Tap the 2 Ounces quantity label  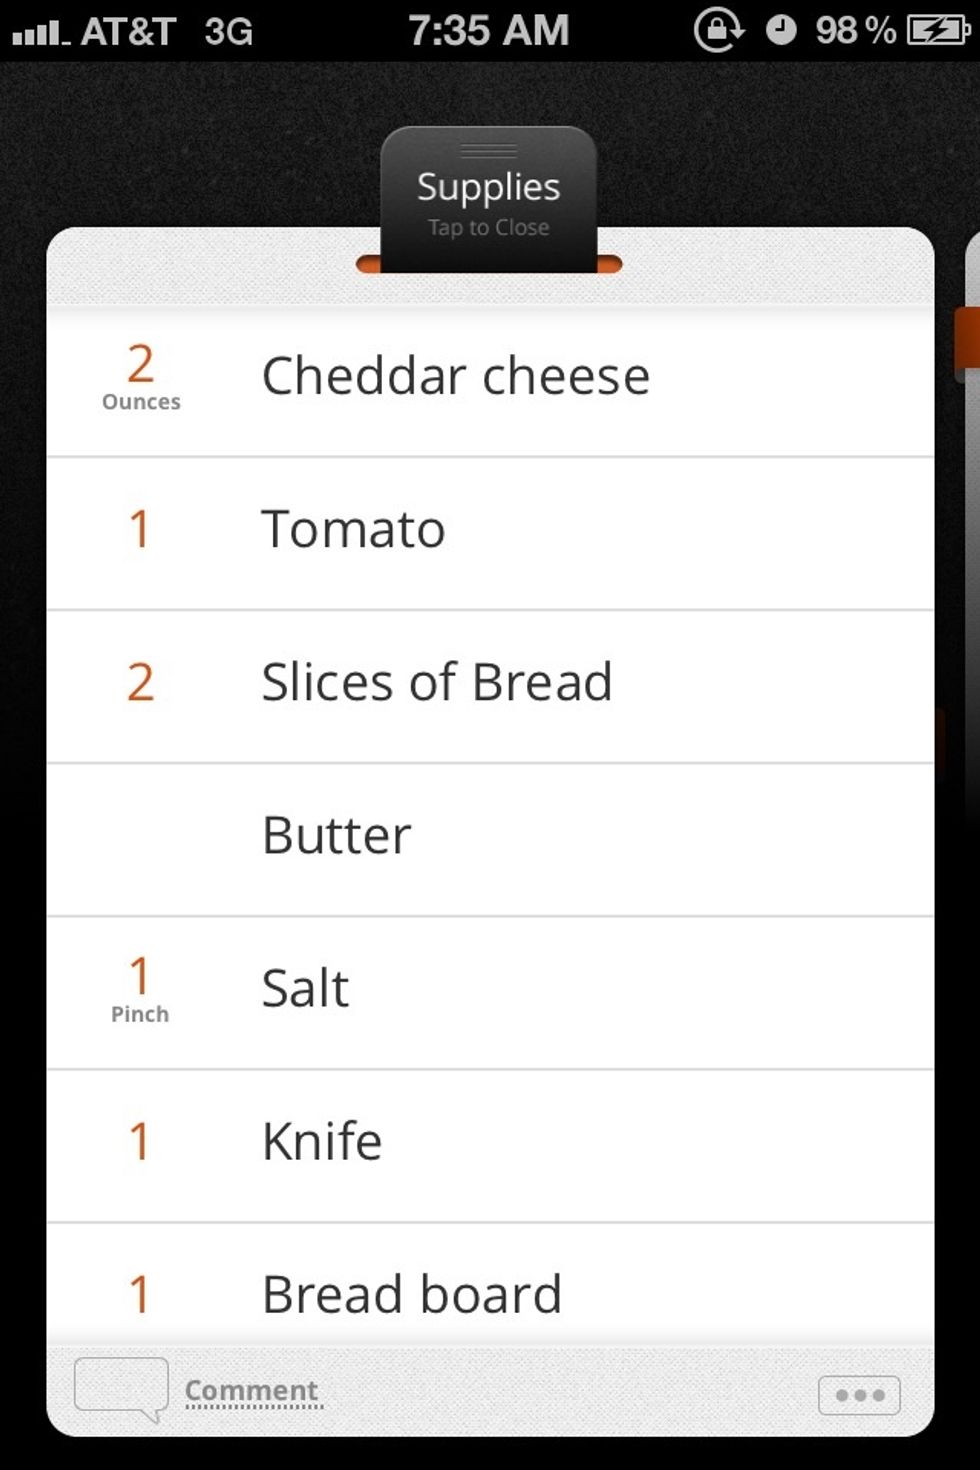[x=141, y=377]
